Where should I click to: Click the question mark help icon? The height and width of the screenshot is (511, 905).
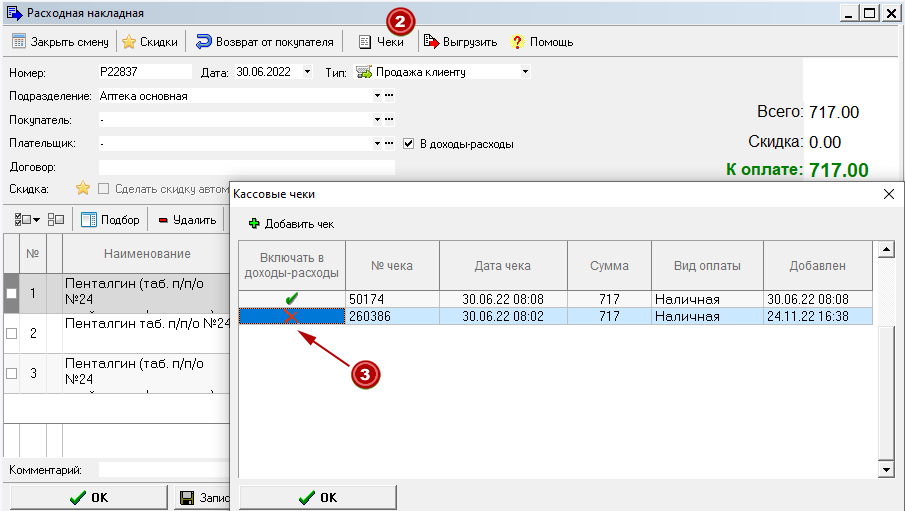point(517,42)
